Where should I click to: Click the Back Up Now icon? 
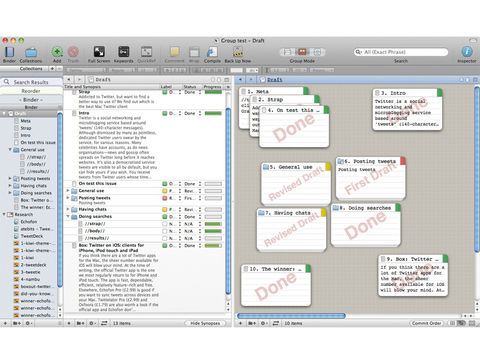pos(238,52)
